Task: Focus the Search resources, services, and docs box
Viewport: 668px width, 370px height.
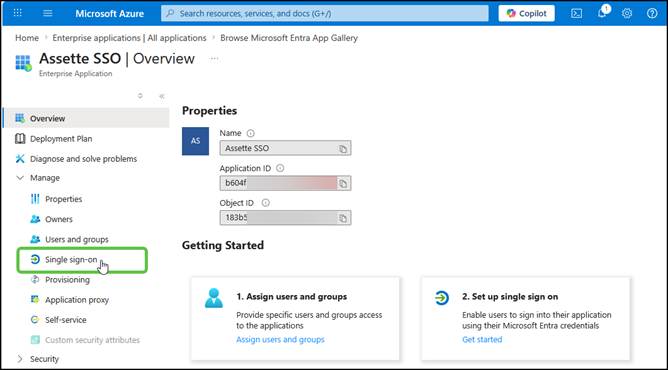Action: click(x=325, y=13)
